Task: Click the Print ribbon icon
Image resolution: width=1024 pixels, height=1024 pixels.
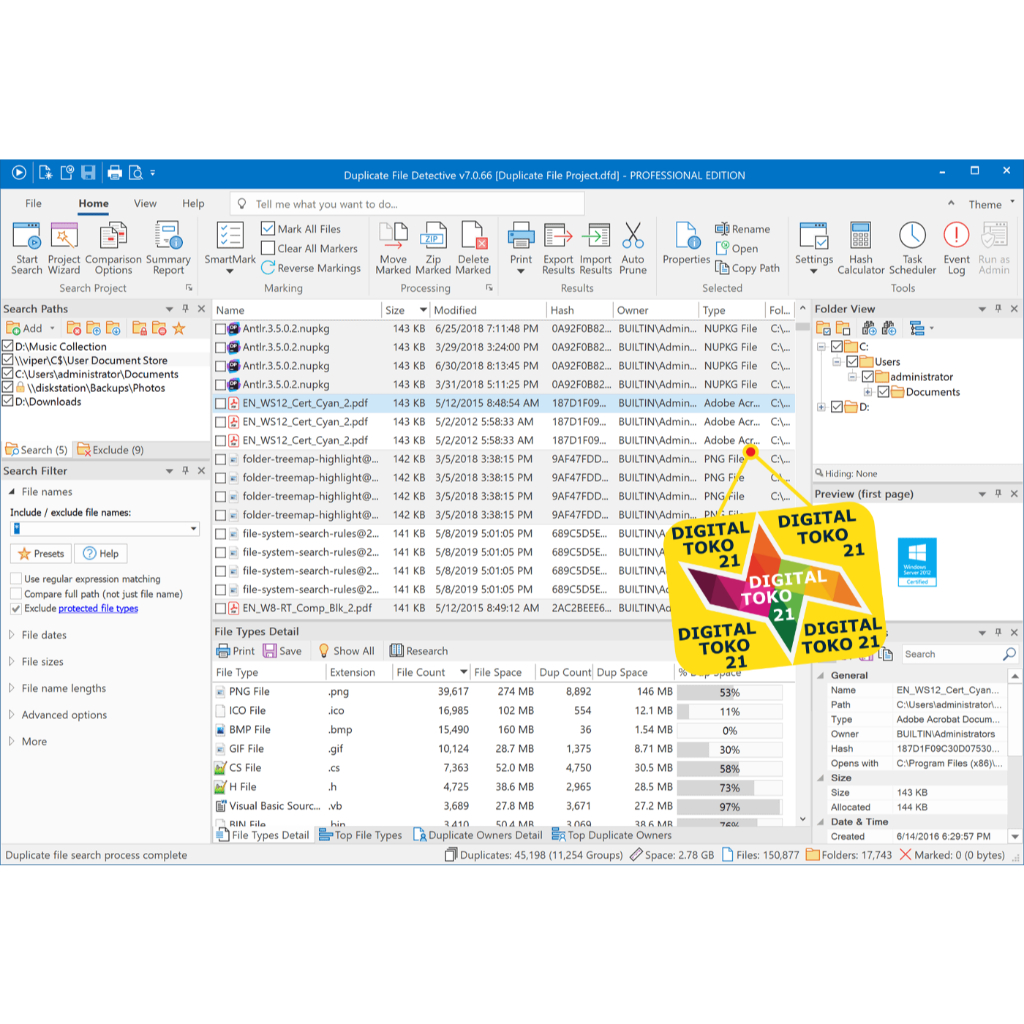Action: pos(520,236)
